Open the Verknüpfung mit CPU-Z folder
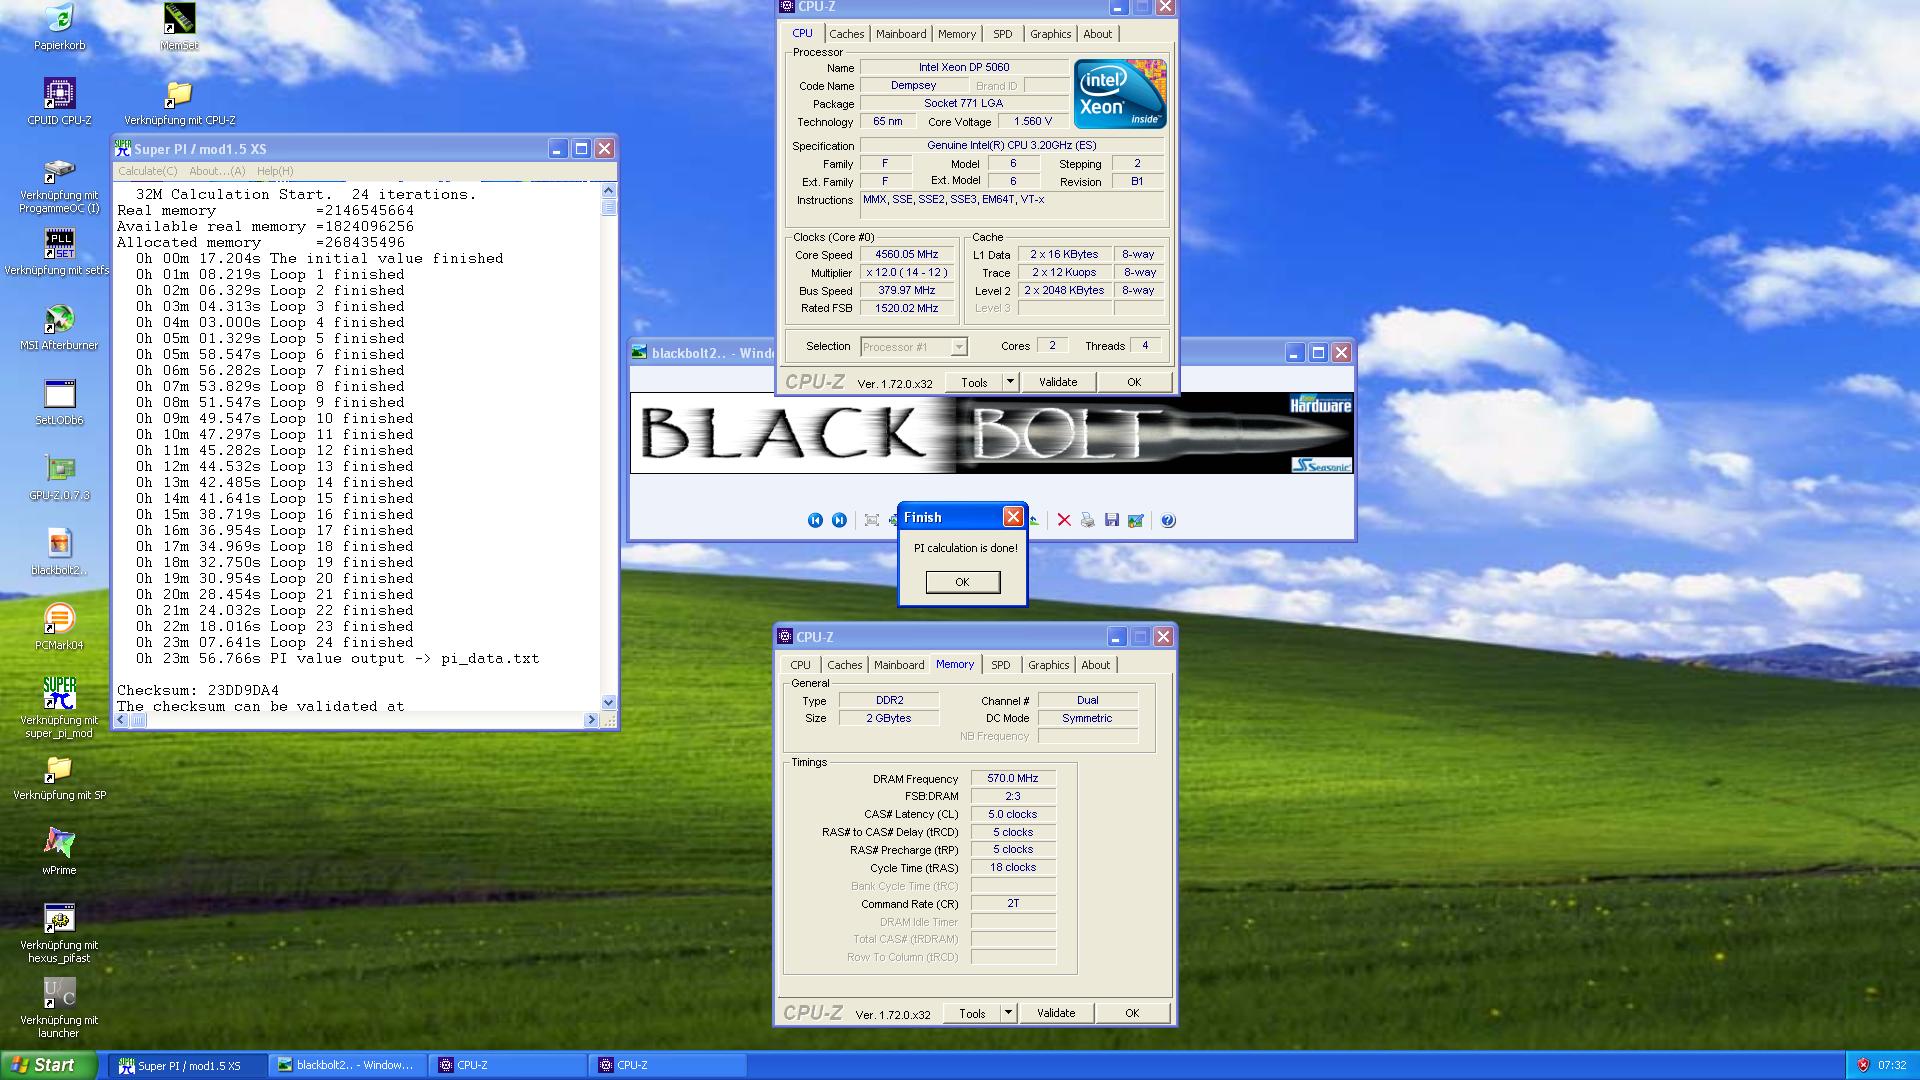1920x1080 pixels. [x=179, y=102]
